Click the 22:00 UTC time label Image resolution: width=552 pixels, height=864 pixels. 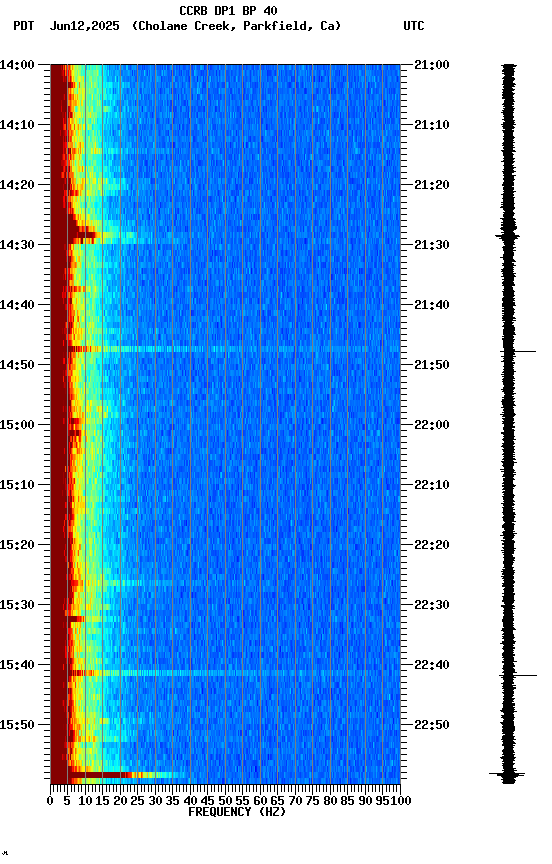pos(431,425)
